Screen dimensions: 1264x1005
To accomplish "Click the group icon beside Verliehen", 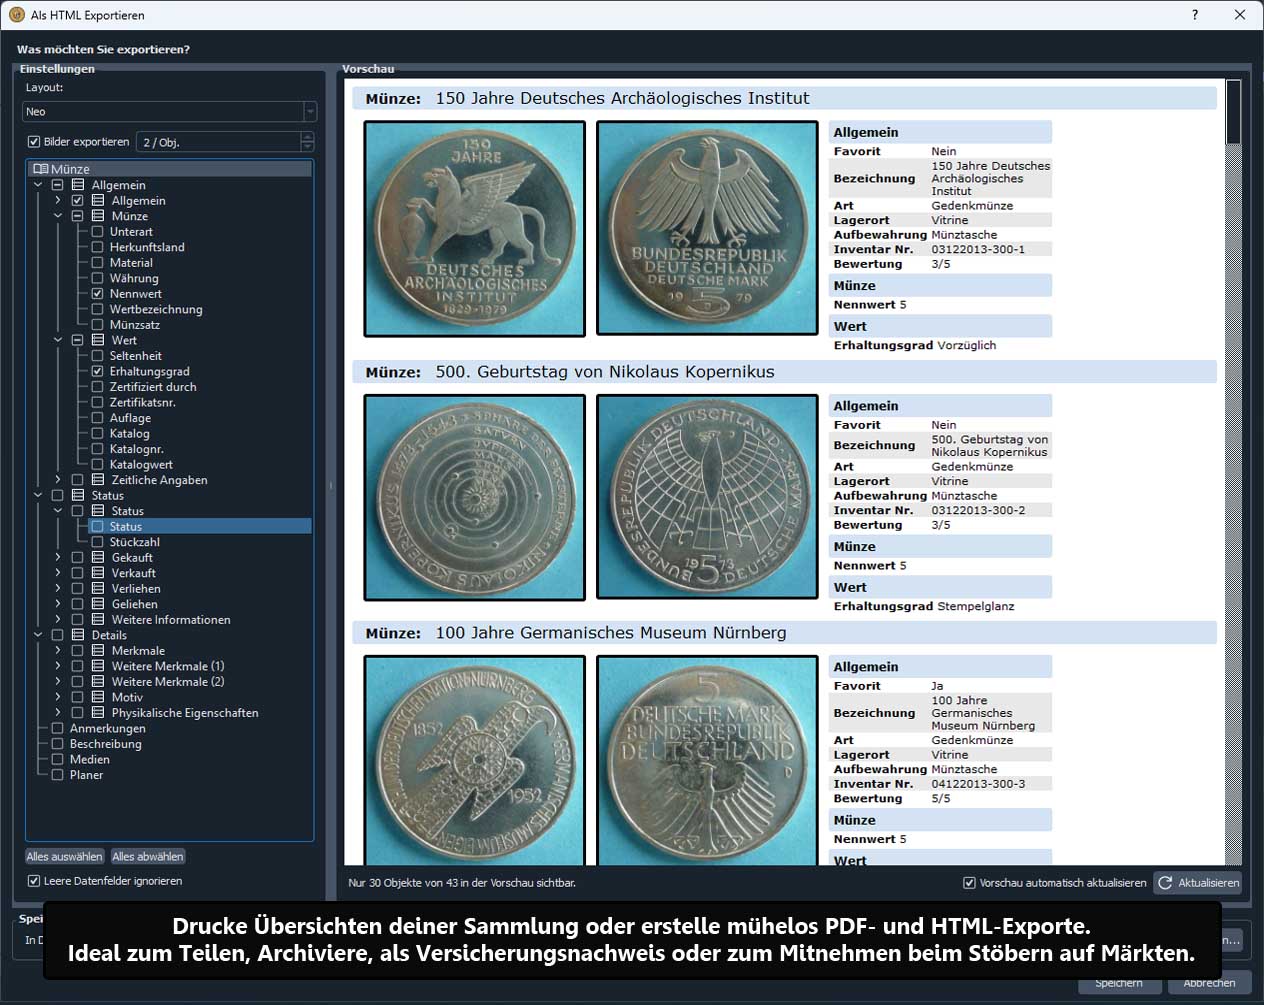I will pos(98,589).
